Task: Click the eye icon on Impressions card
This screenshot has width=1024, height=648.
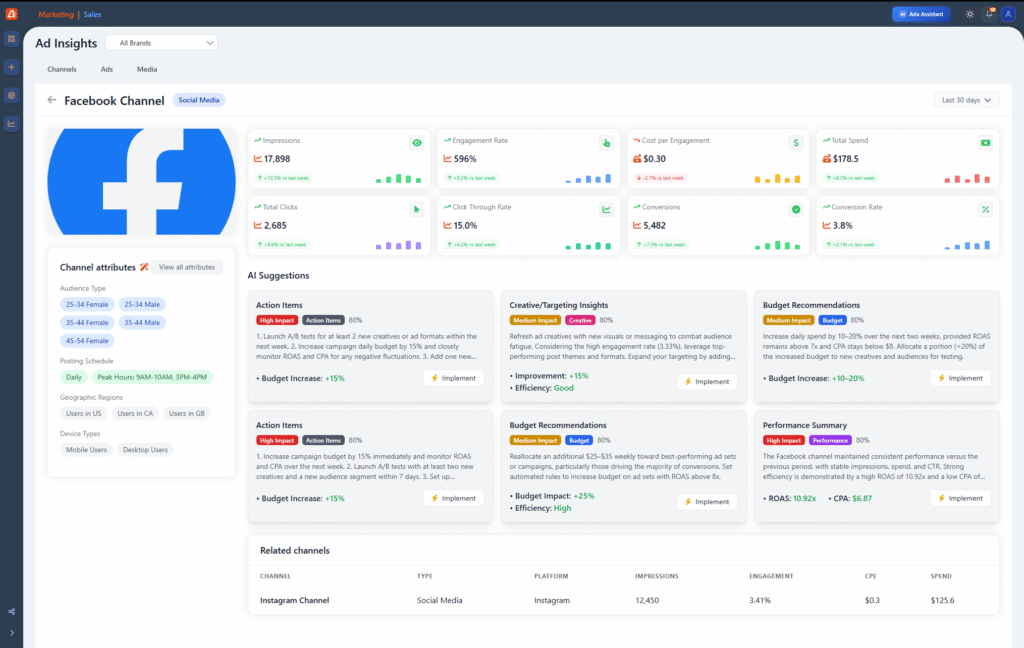Action: (417, 143)
